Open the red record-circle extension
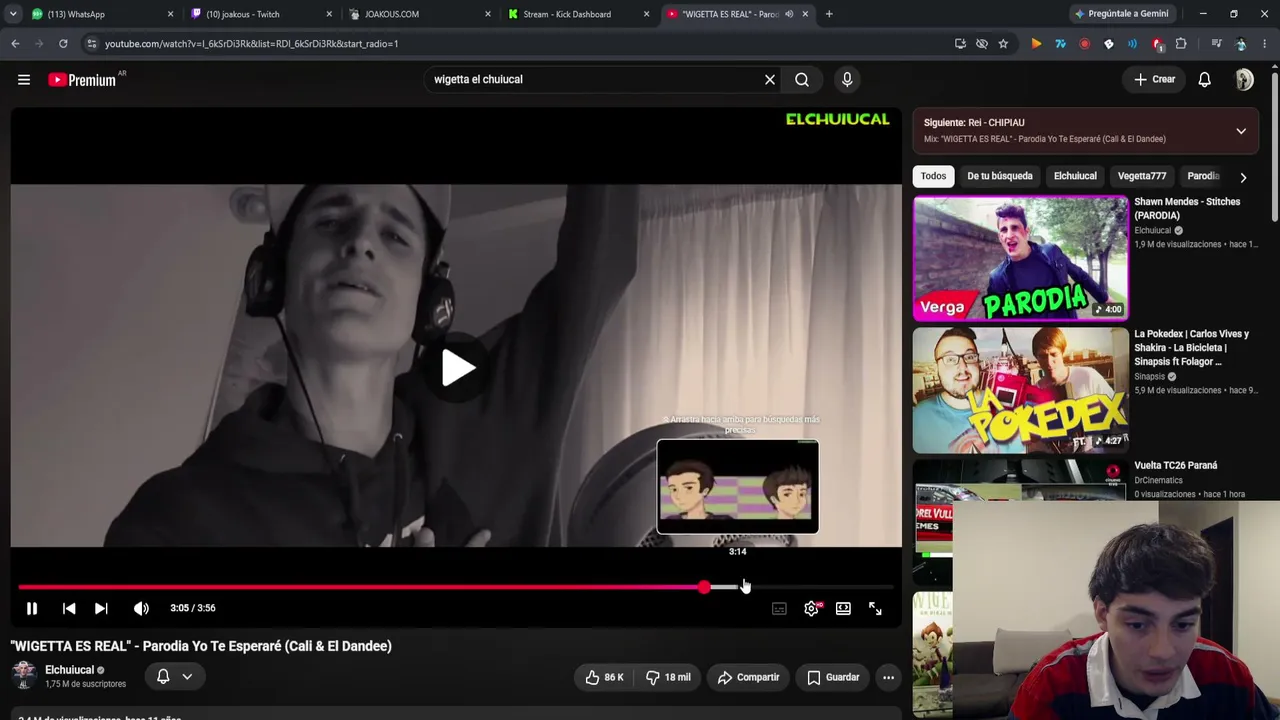This screenshot has width=1280, height=720. [x=1084, y=44]
